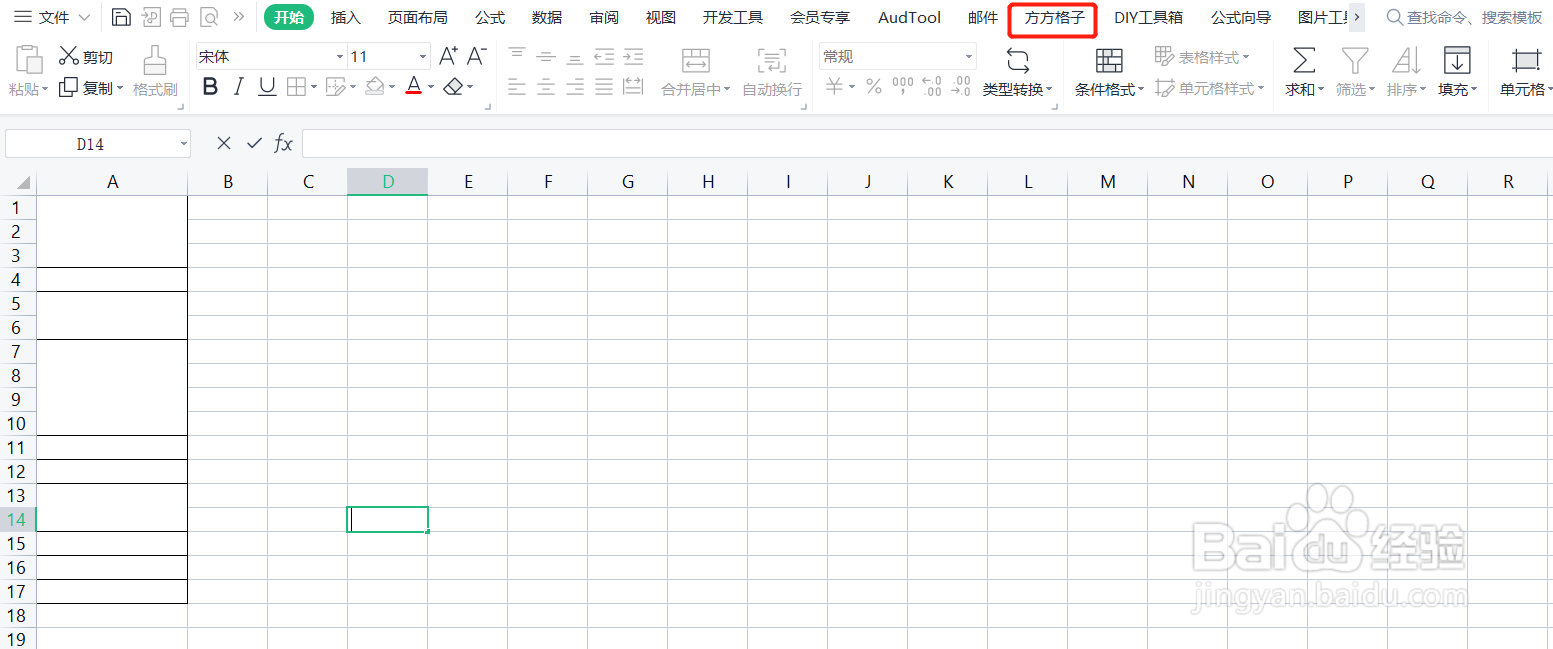The width and height of the screenshot is (1553, 649).
Task: Decrease font size with A- icon
Action: pyautogui.click(x=477, y=56)
